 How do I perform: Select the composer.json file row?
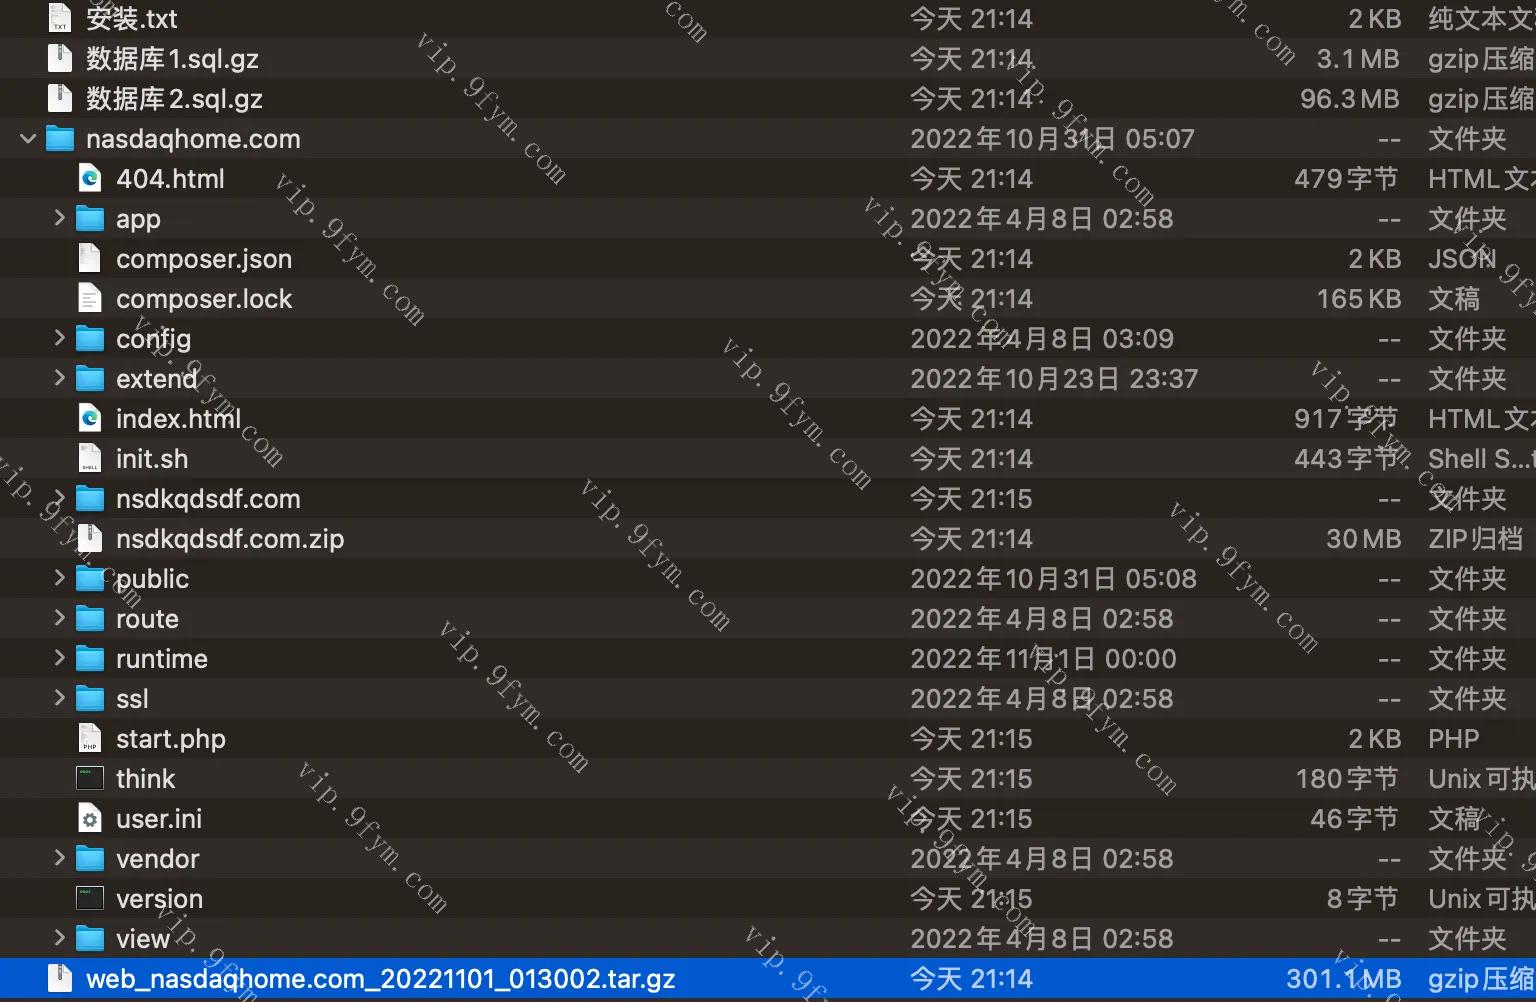pyautogui.click(x=204, y=259)
